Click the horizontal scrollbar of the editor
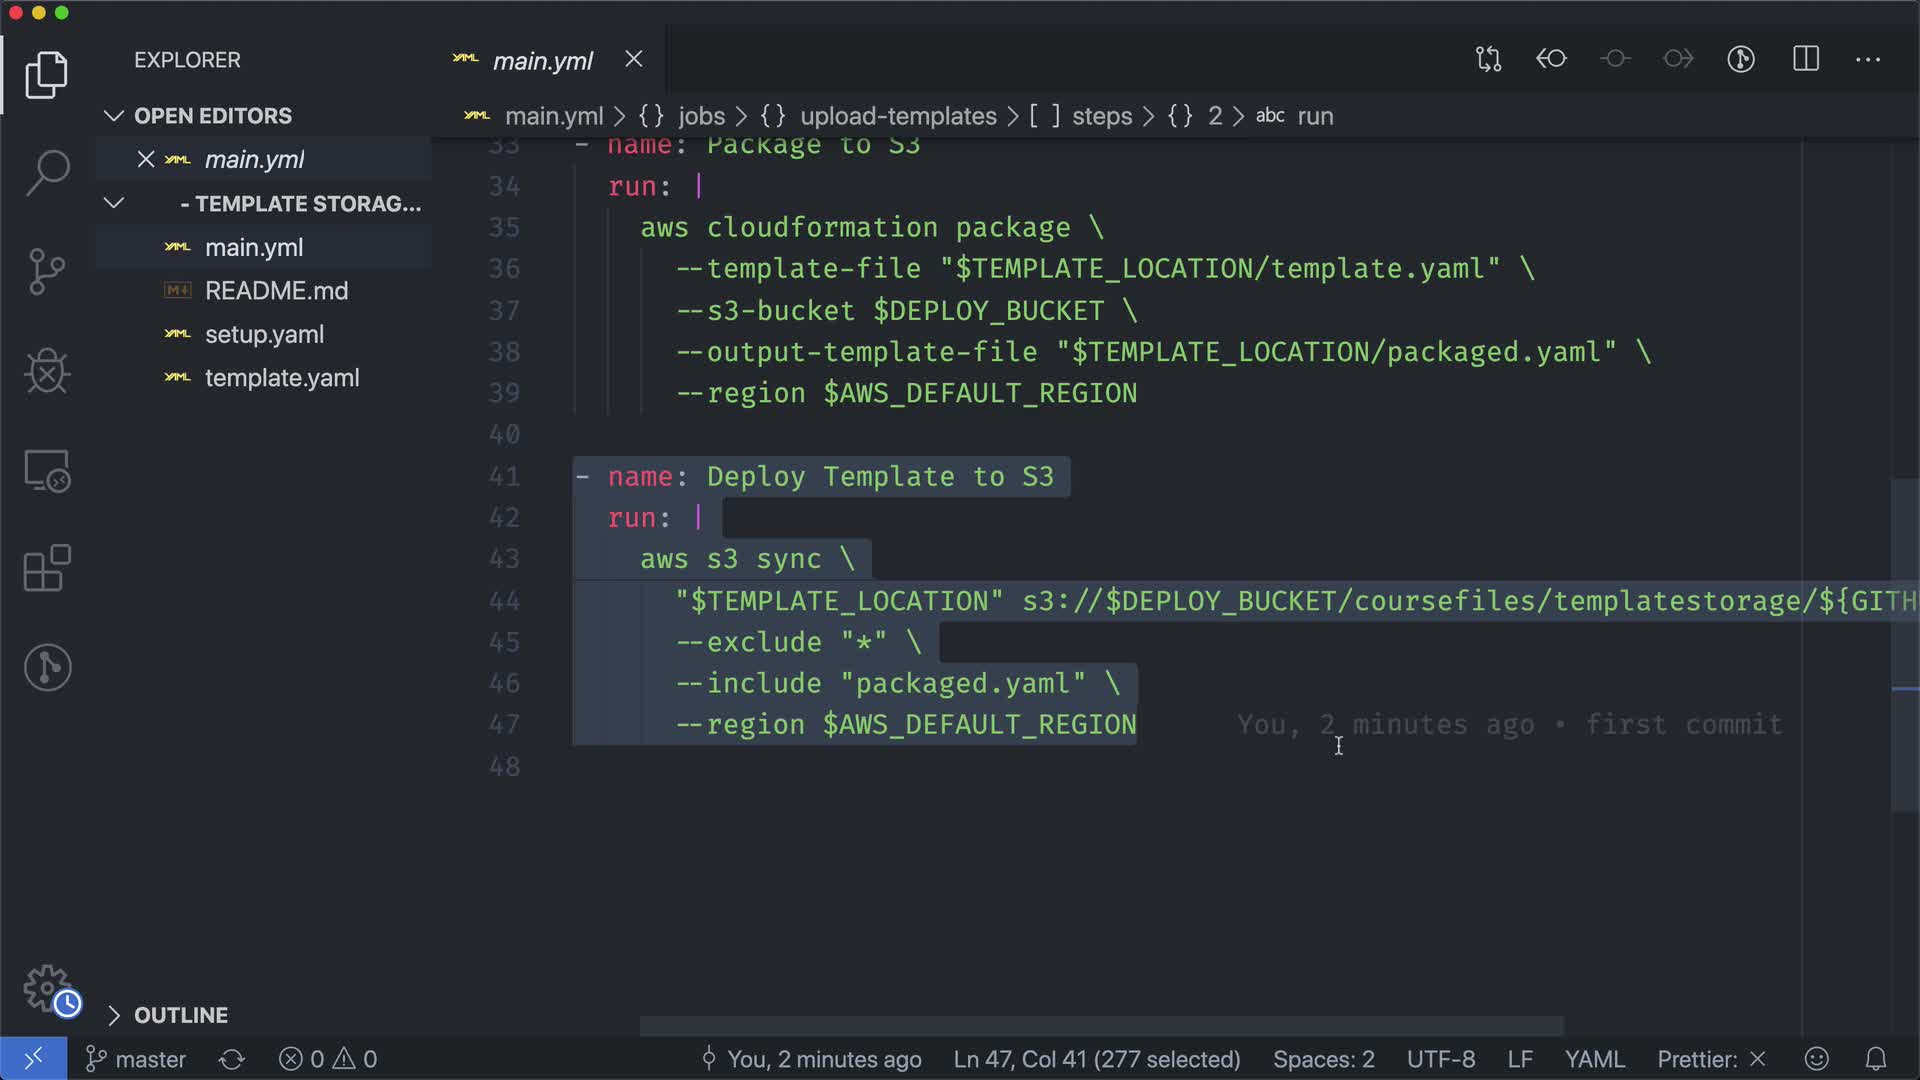 (1100, 1026)
